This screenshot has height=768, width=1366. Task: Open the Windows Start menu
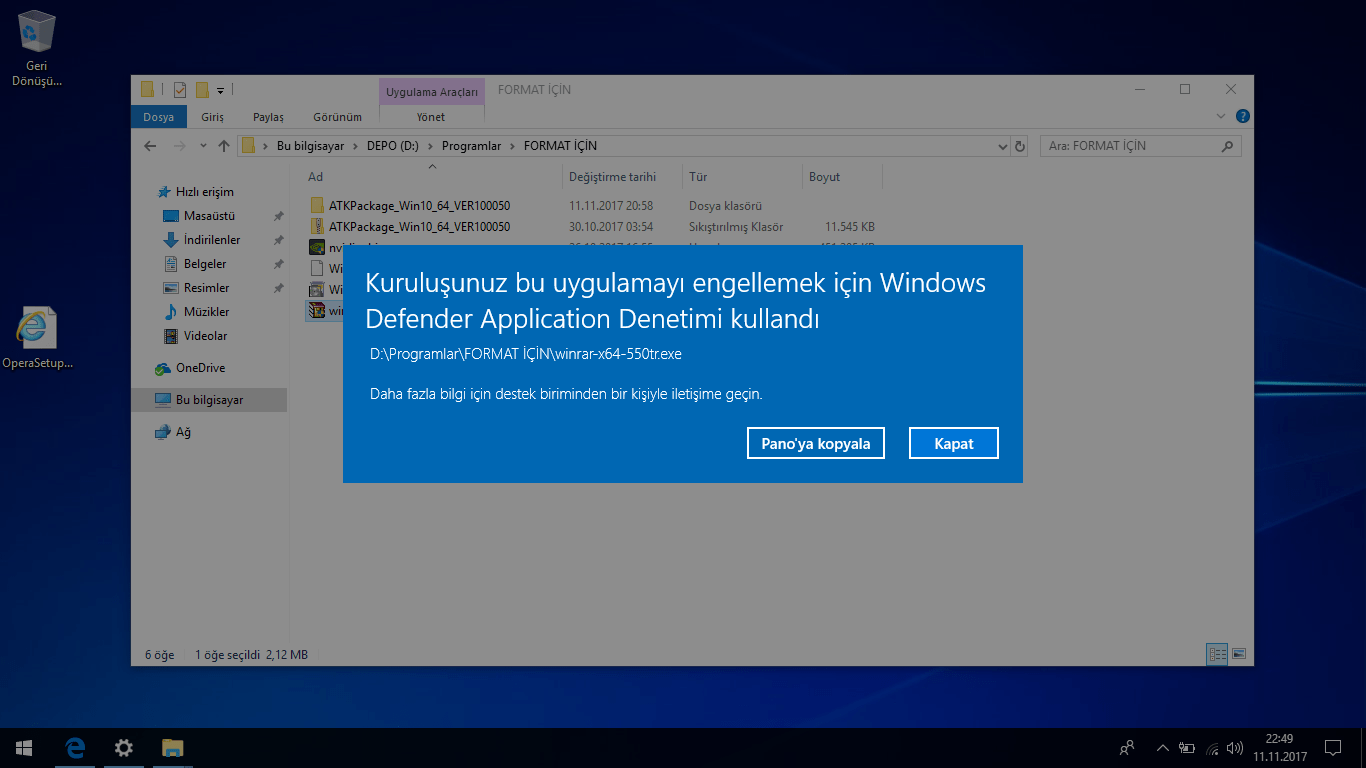click(x=24, y=748)
